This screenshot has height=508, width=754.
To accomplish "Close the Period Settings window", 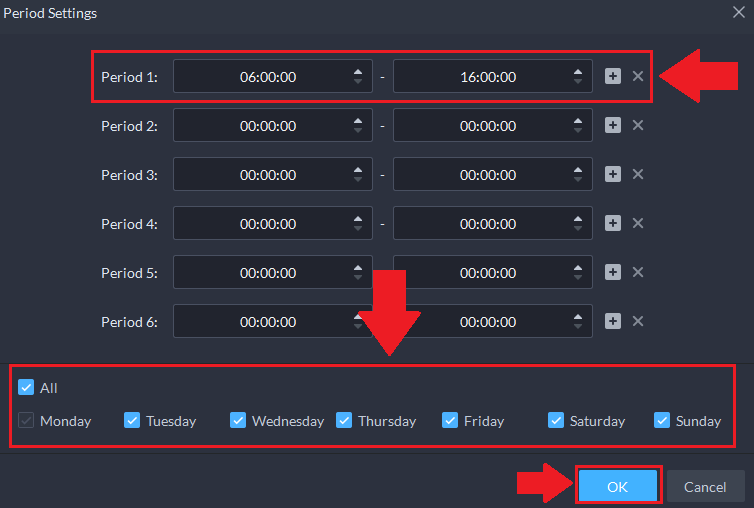I will [x=738, y=13].
